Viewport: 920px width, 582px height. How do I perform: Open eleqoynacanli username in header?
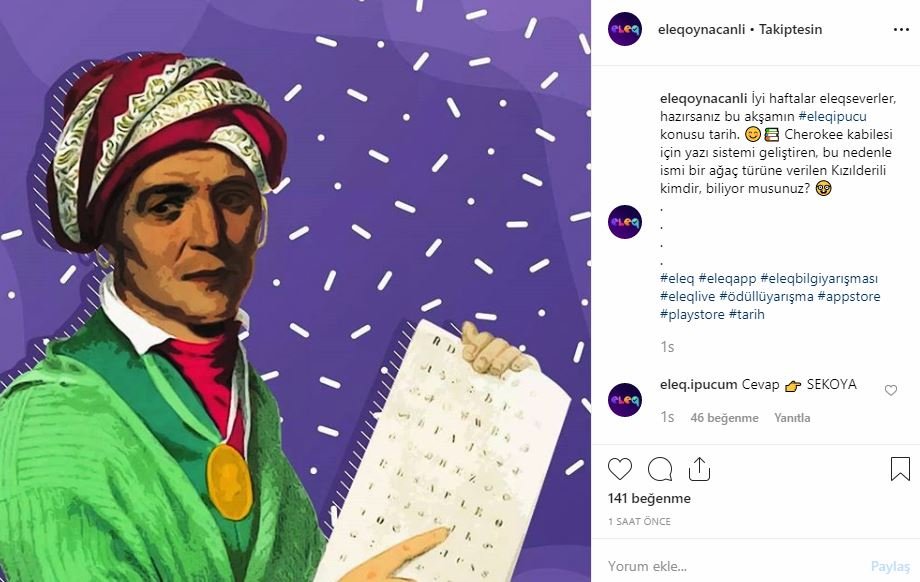[x=702, y=29]
